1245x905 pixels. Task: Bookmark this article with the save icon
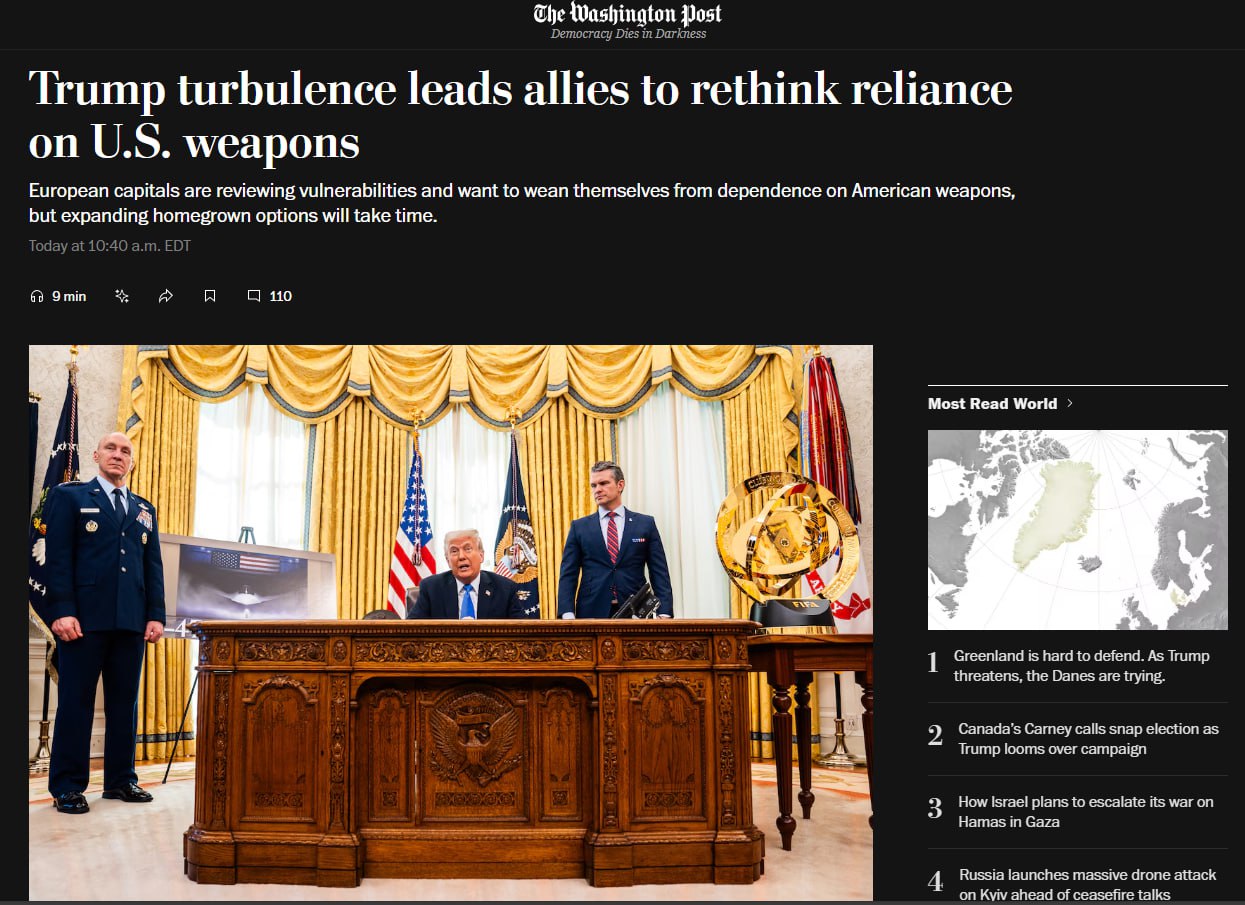[x=210, y=296]
